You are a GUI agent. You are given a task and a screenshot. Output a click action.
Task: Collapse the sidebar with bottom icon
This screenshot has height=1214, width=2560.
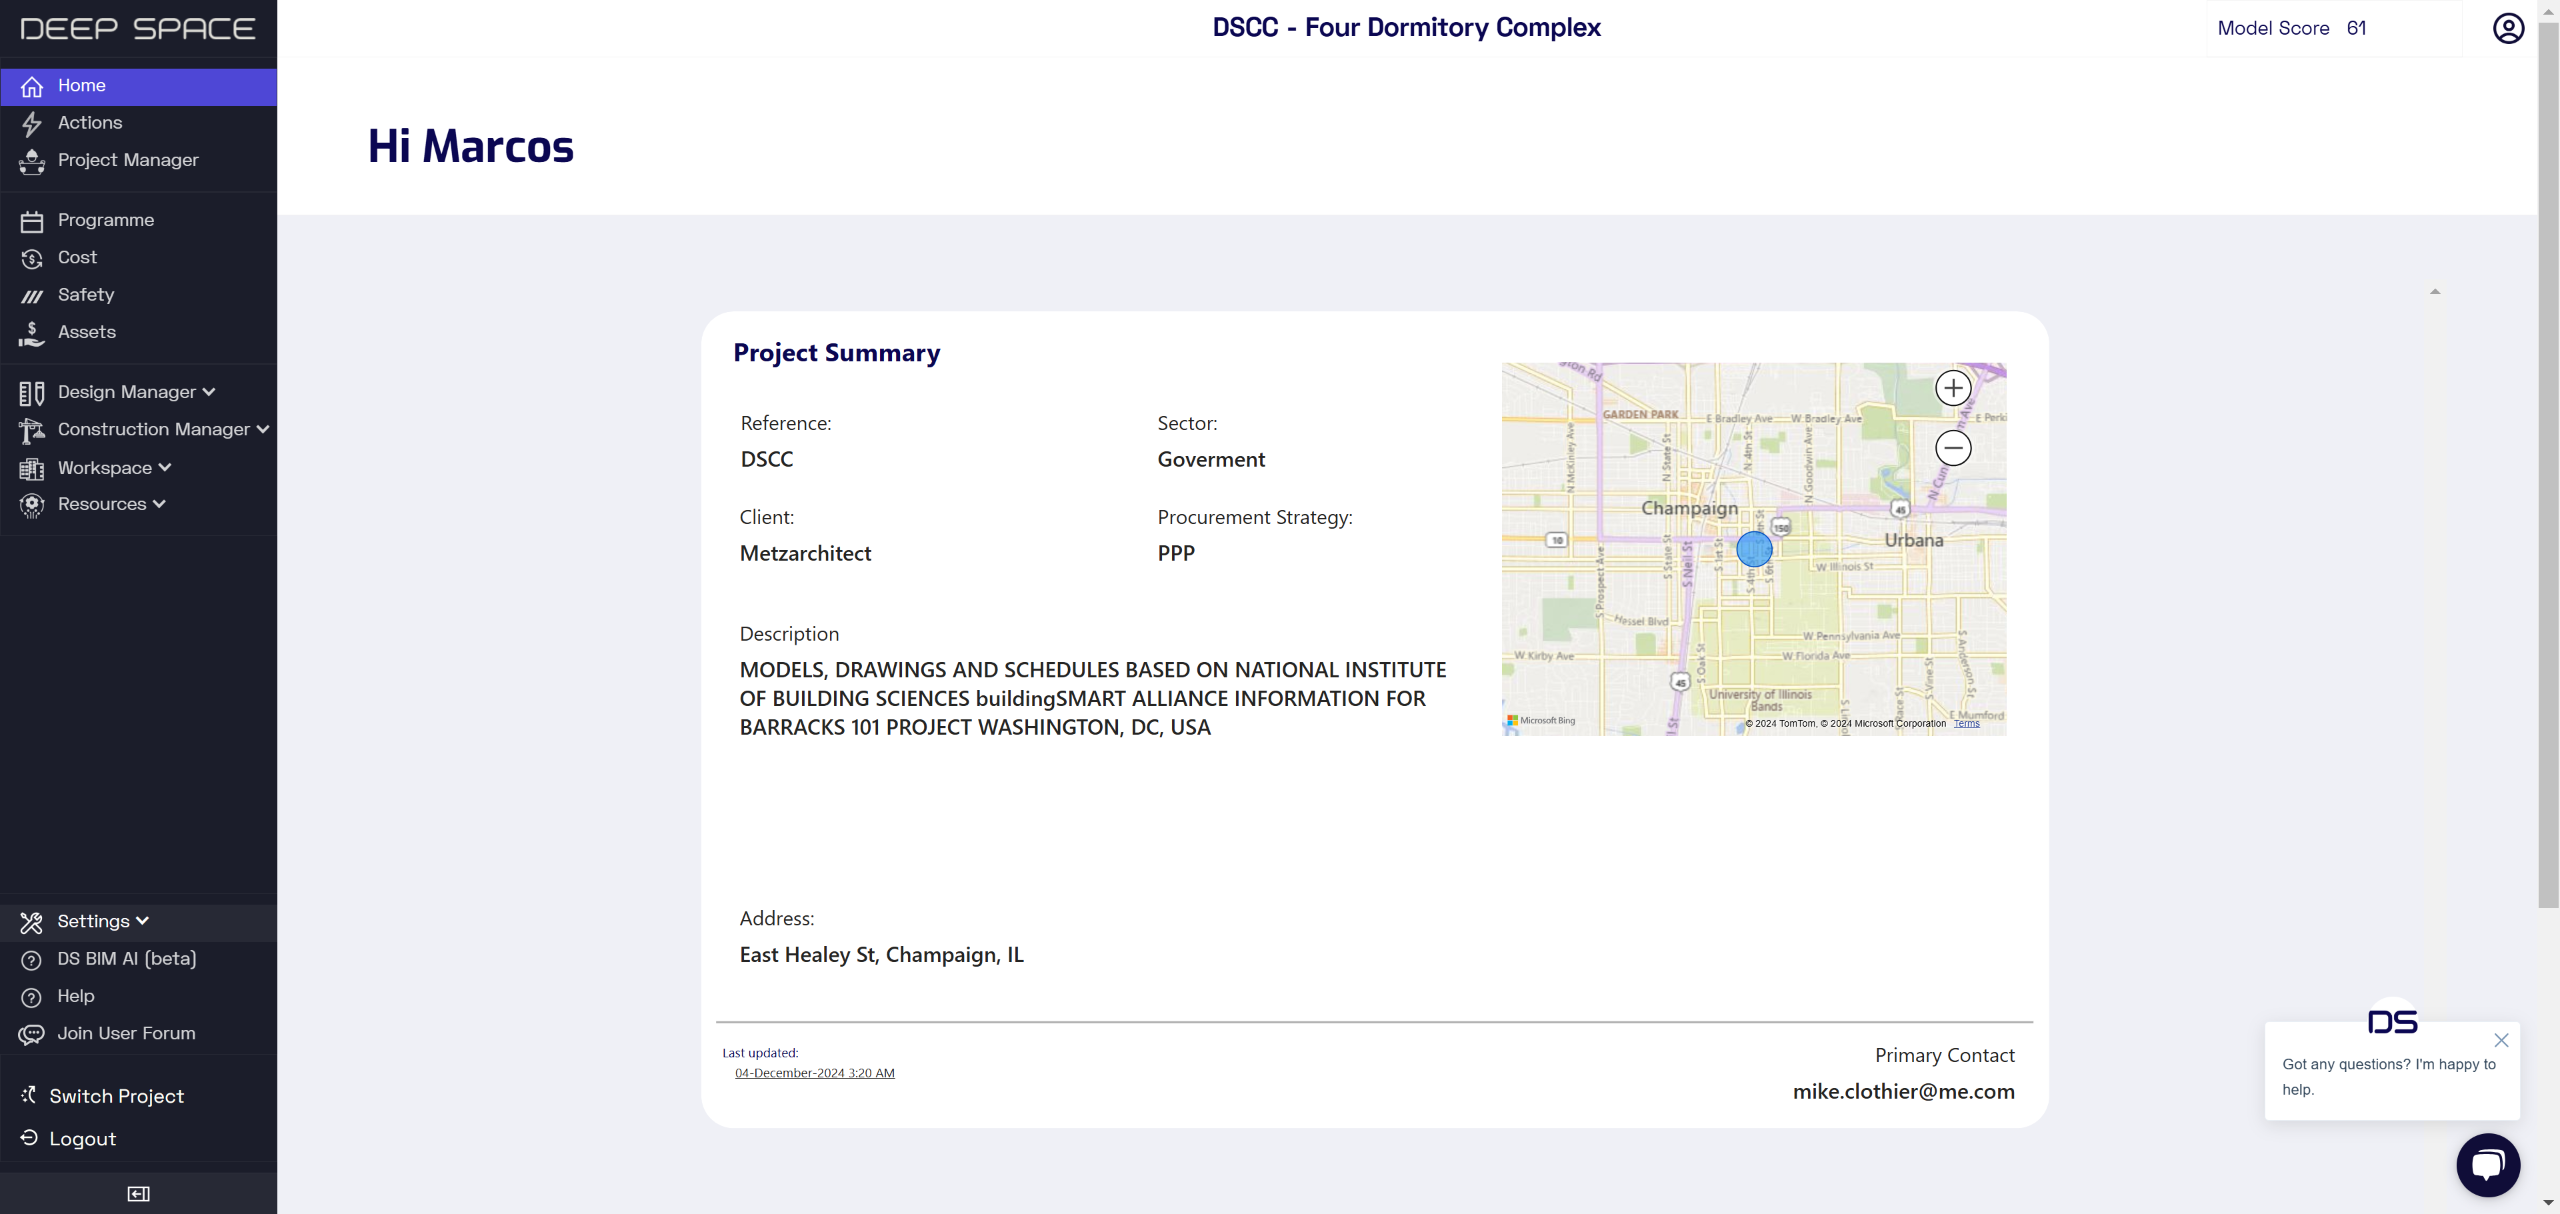click(x=138, y=1193)
